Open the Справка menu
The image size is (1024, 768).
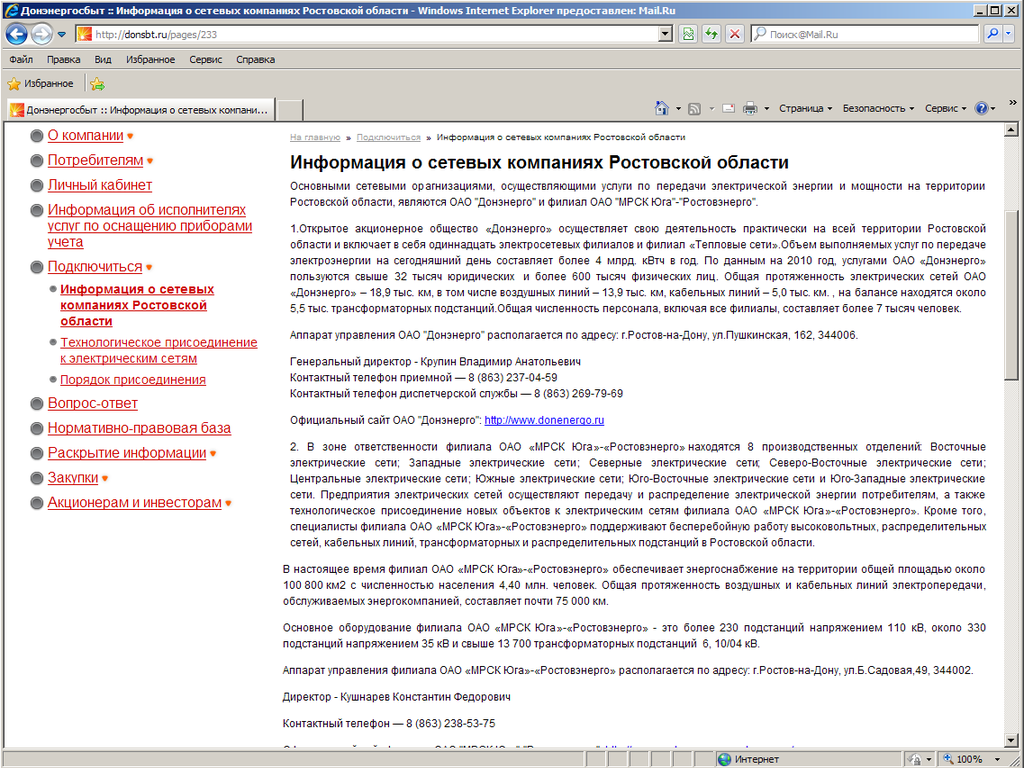click(x=255, y=59)
